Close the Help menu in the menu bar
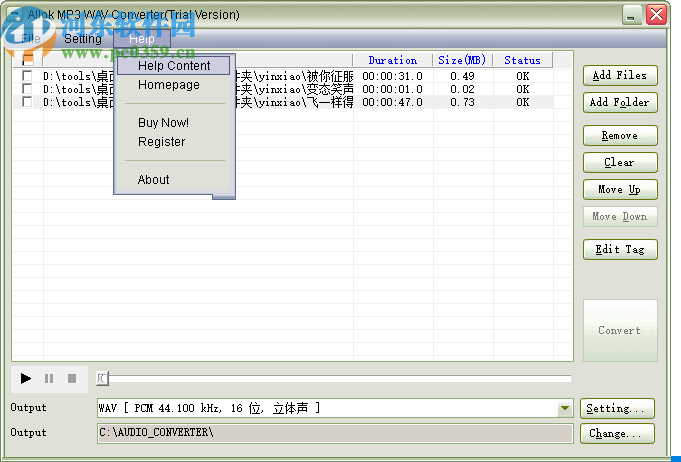Viewport: 681px width, 462px height. (142, 39)
